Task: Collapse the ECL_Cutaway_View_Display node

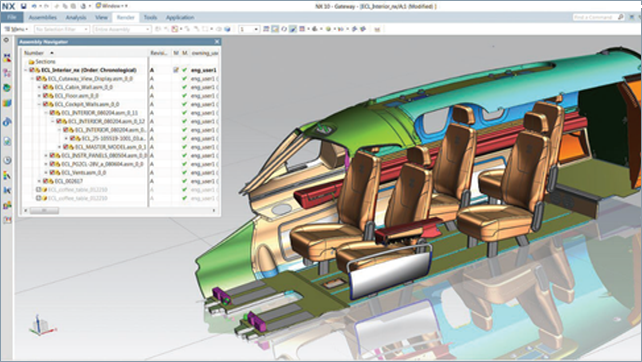Action: [x=33, y=79]
